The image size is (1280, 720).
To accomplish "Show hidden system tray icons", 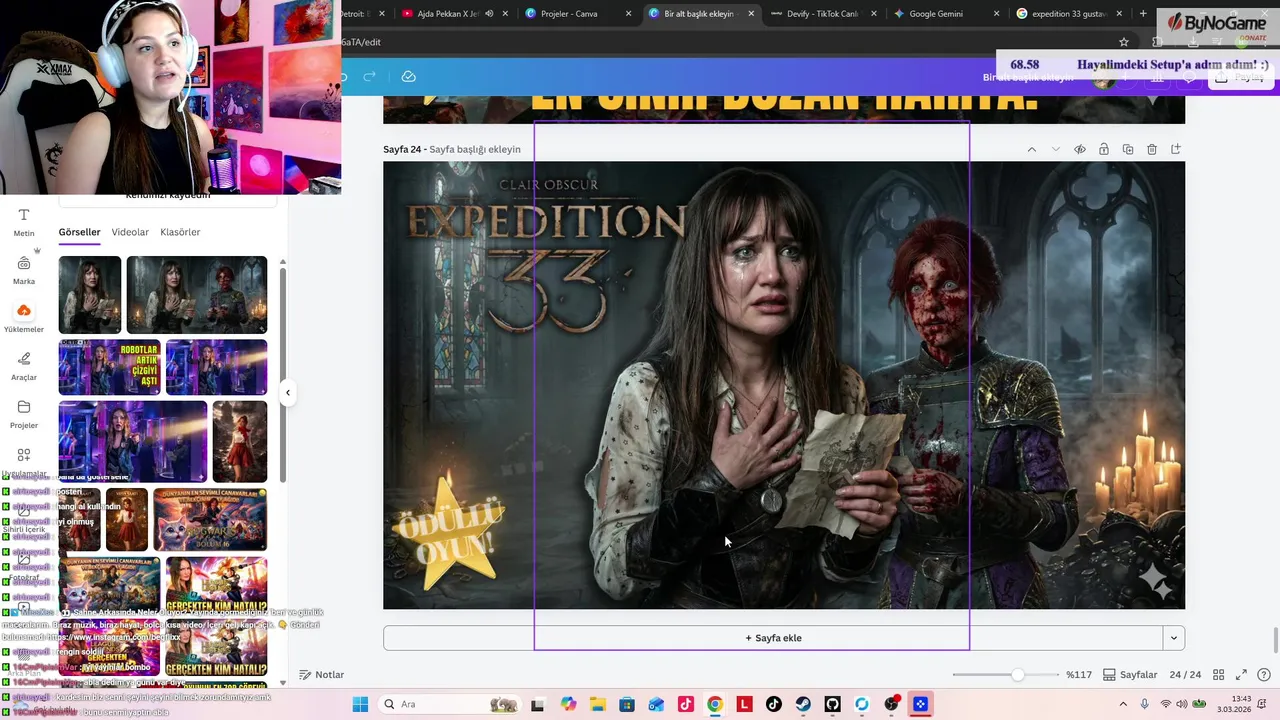I will (x=1123, y=704).
